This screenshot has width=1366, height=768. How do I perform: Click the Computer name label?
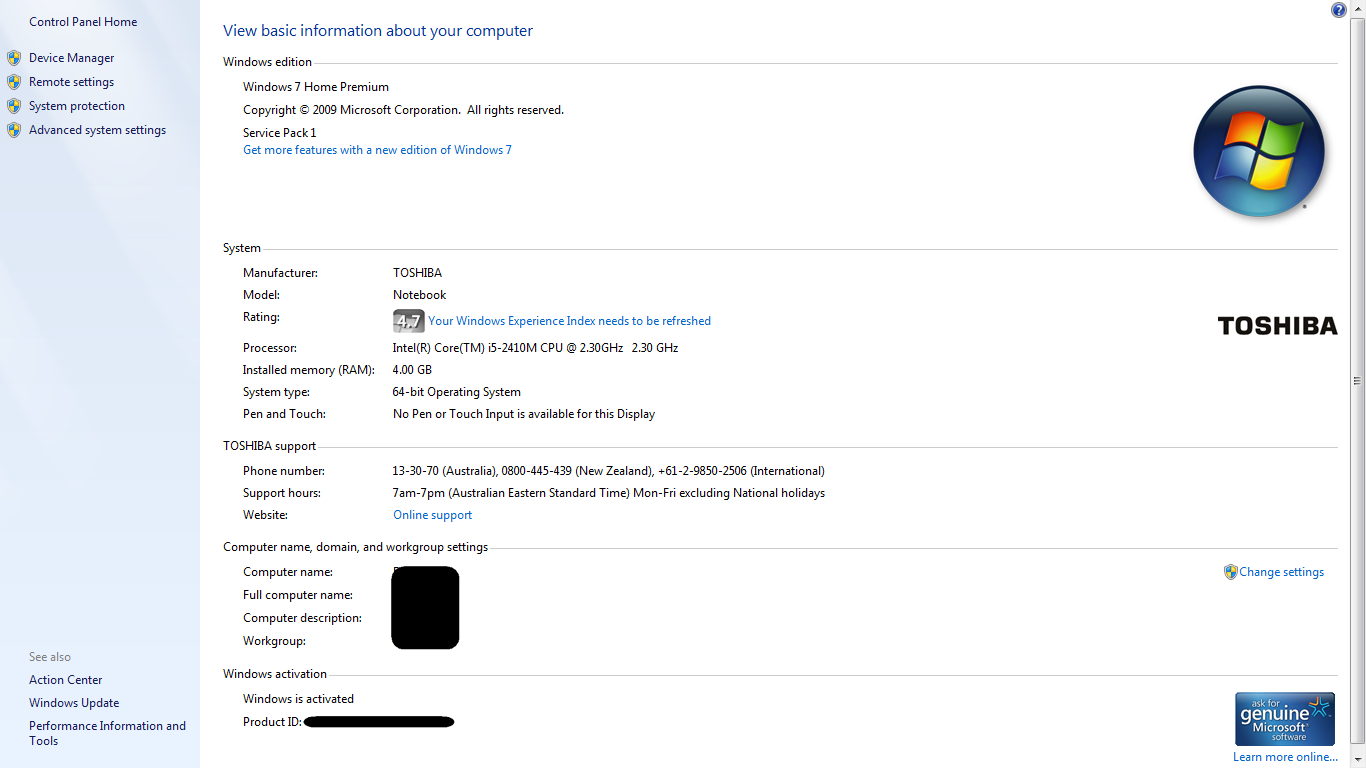pyautogui.click(x=288, y=572)
